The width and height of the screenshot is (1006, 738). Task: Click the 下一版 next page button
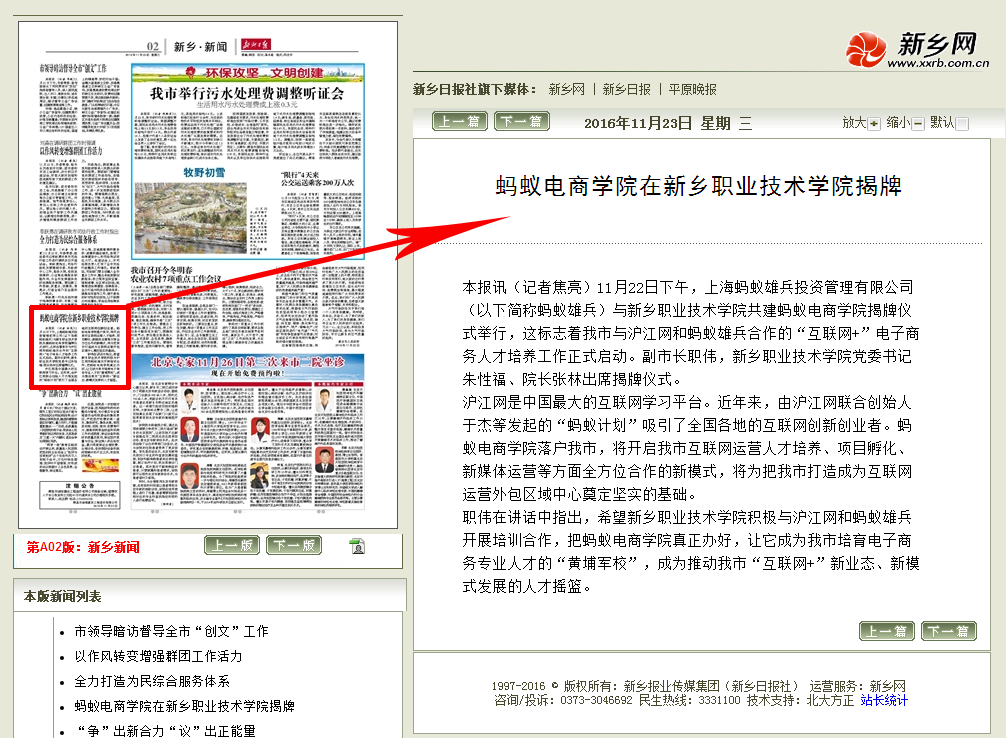(293, 545)
